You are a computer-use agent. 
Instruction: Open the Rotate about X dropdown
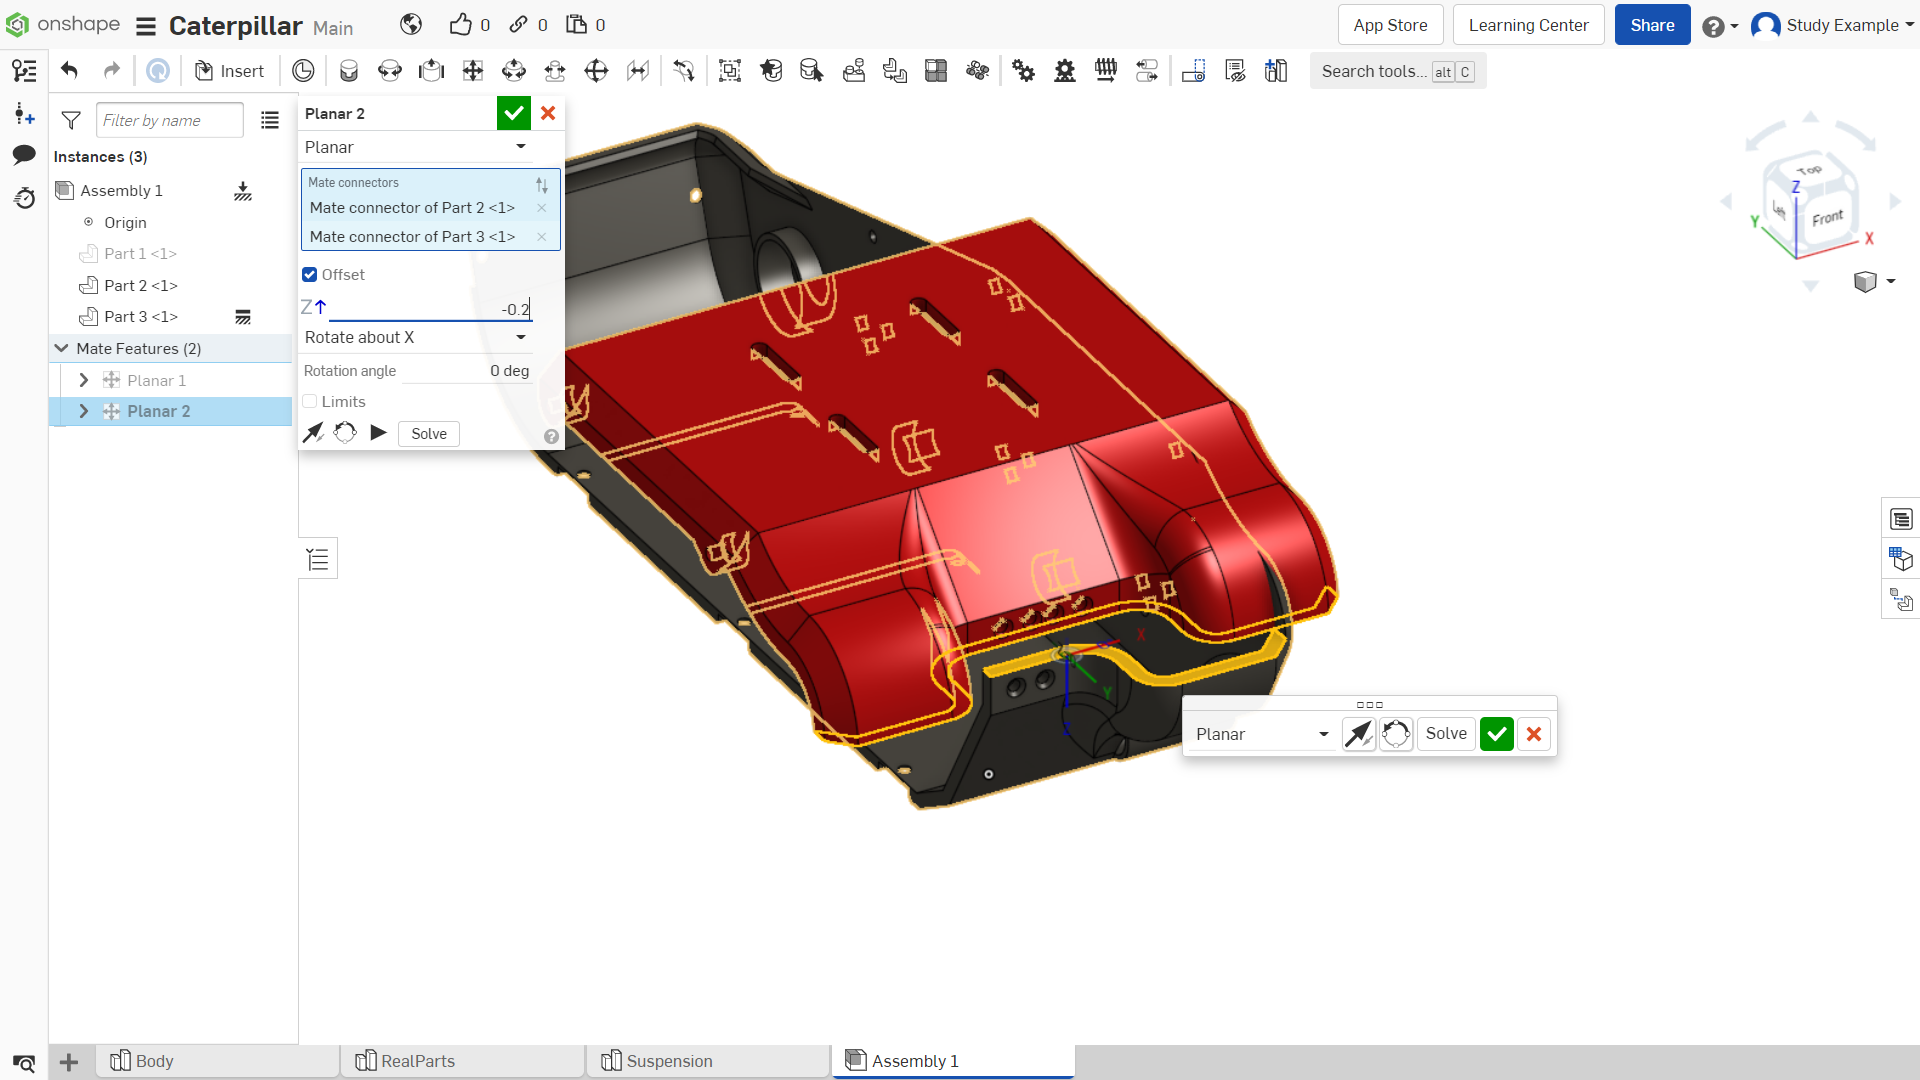point(416,338)
